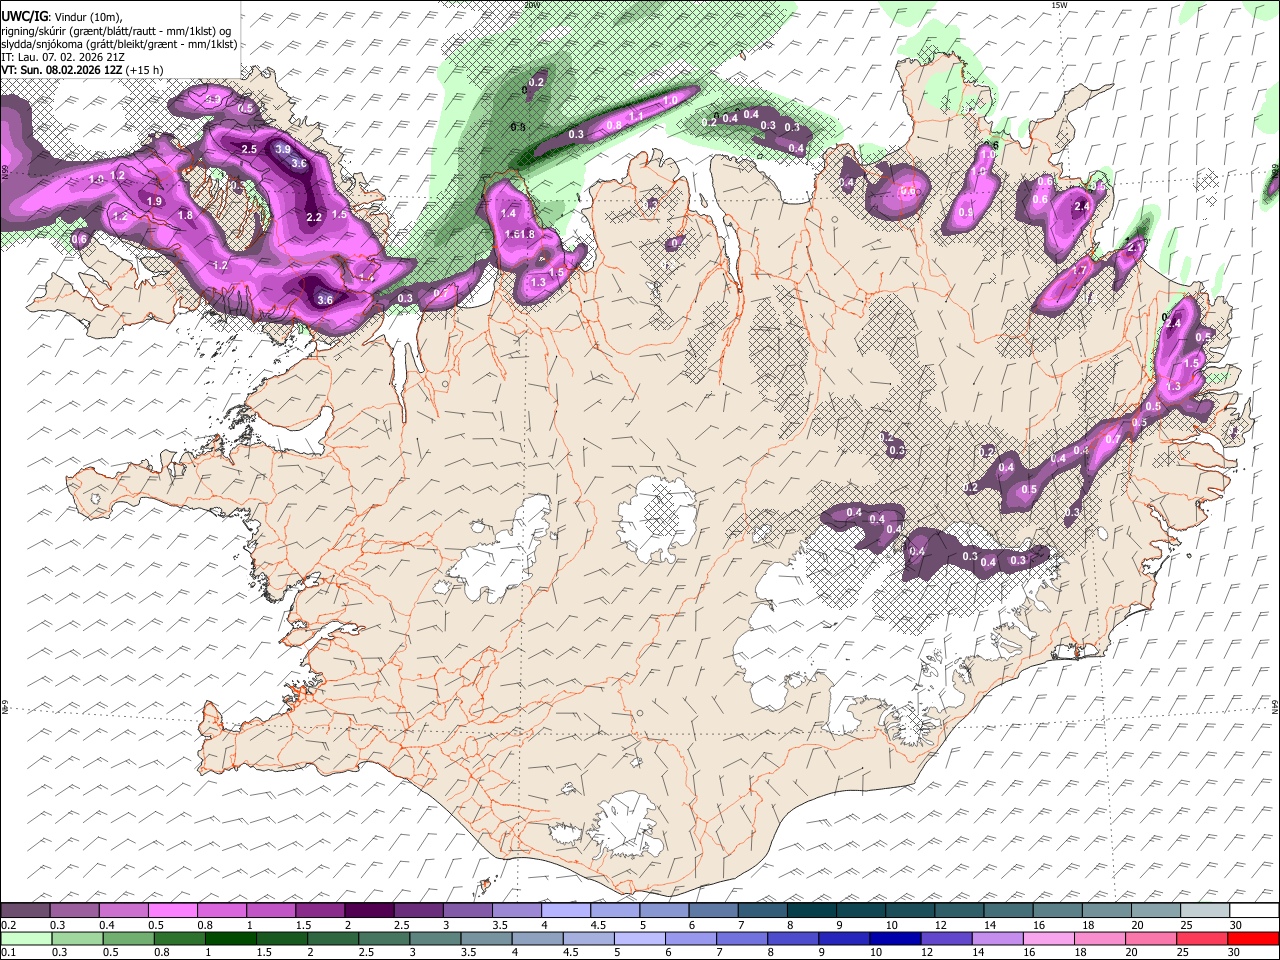This screenshot has width=1280, height=960.
Task: Click the 'slydda/snjókoma' legend description line
Action: pos(119,44)
